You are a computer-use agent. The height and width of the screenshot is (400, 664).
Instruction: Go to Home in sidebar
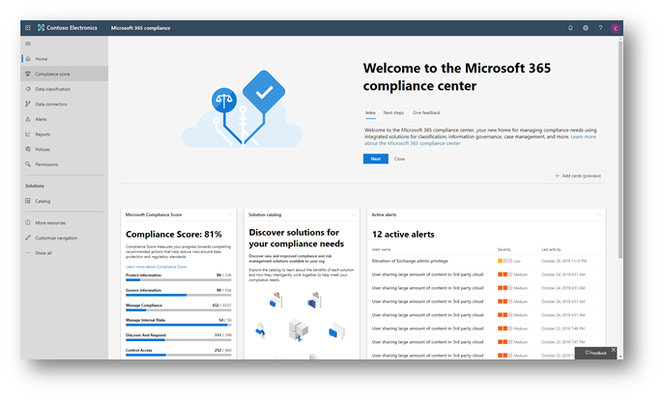(64, 59)
